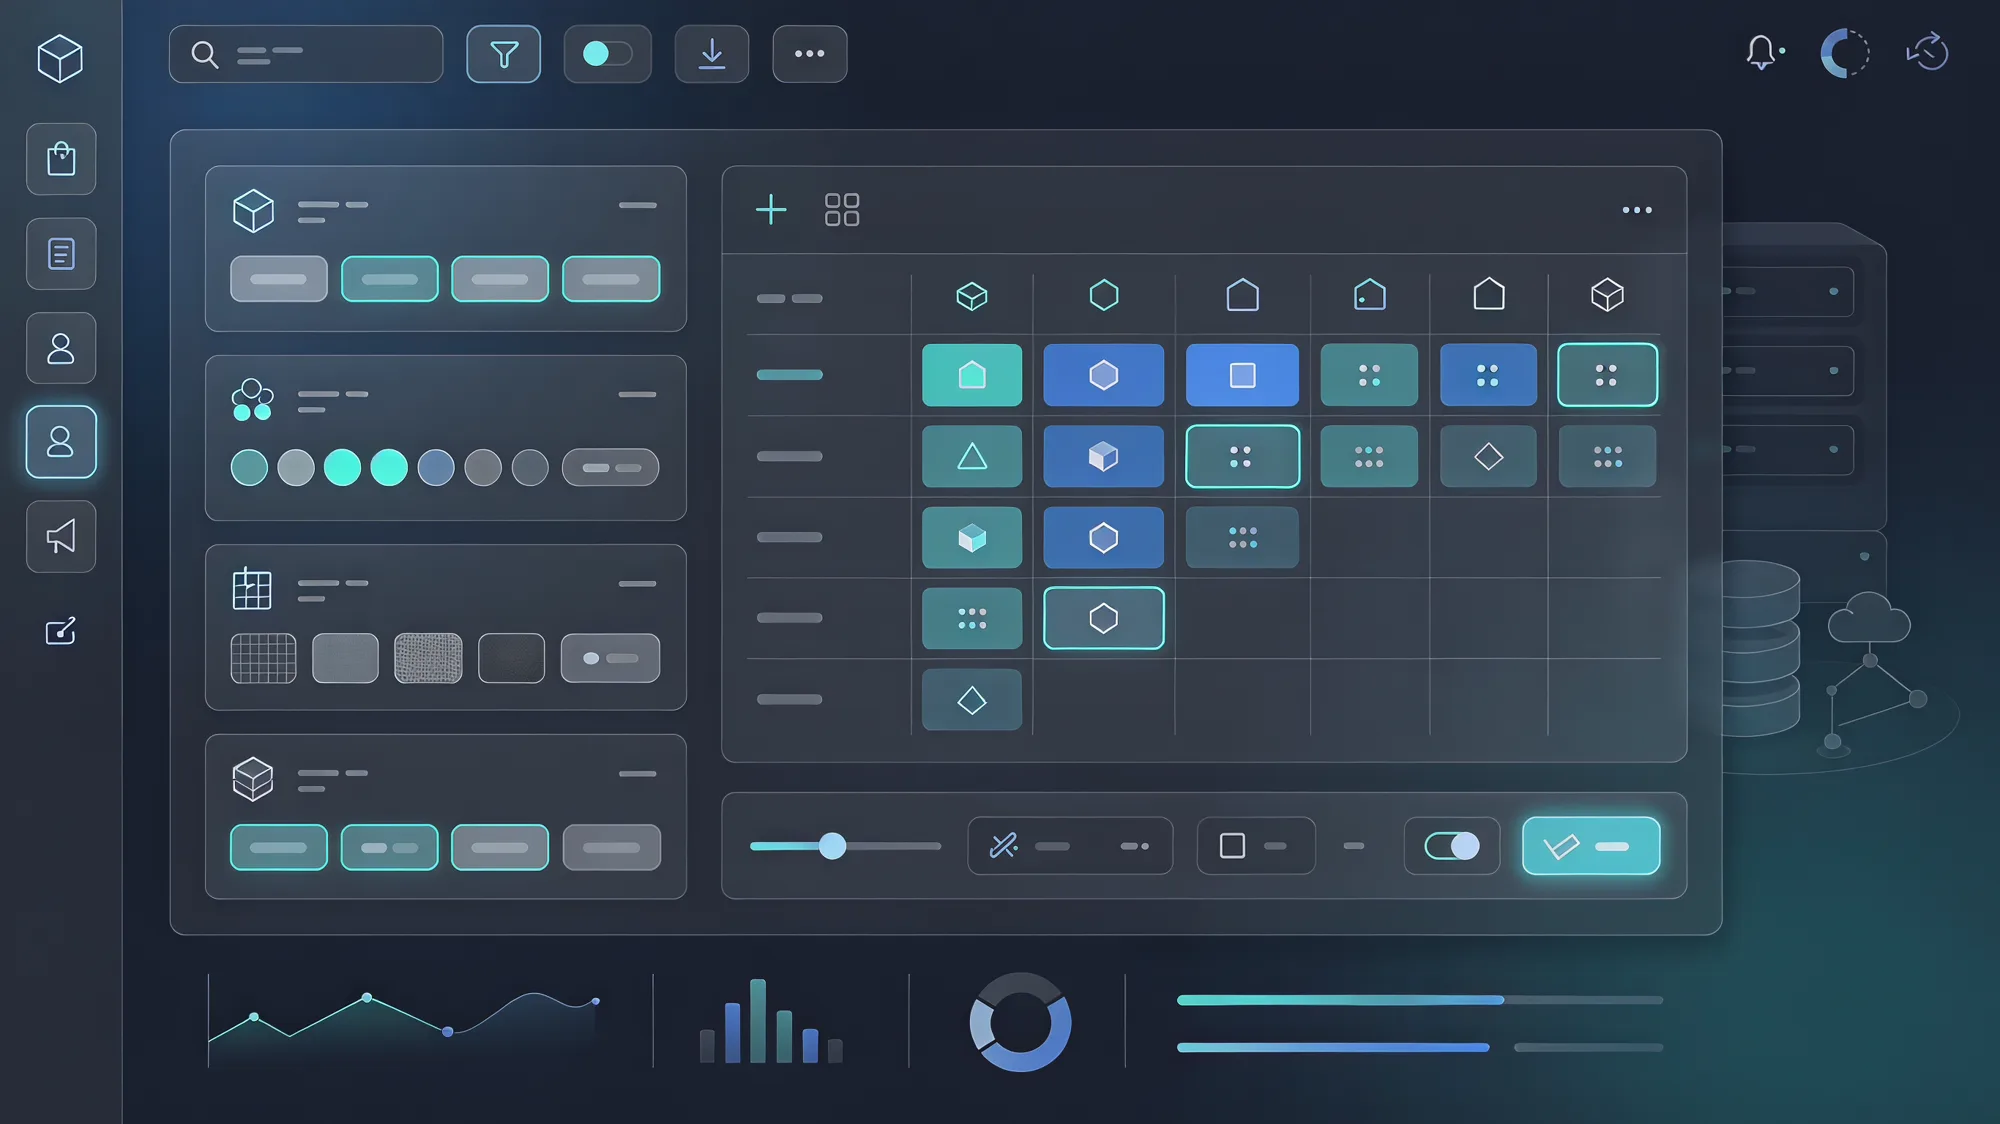Open the megaphone announcements sidebar icon
Viewport: 2000px width, 1124px height.
click(x=61, y=537)
